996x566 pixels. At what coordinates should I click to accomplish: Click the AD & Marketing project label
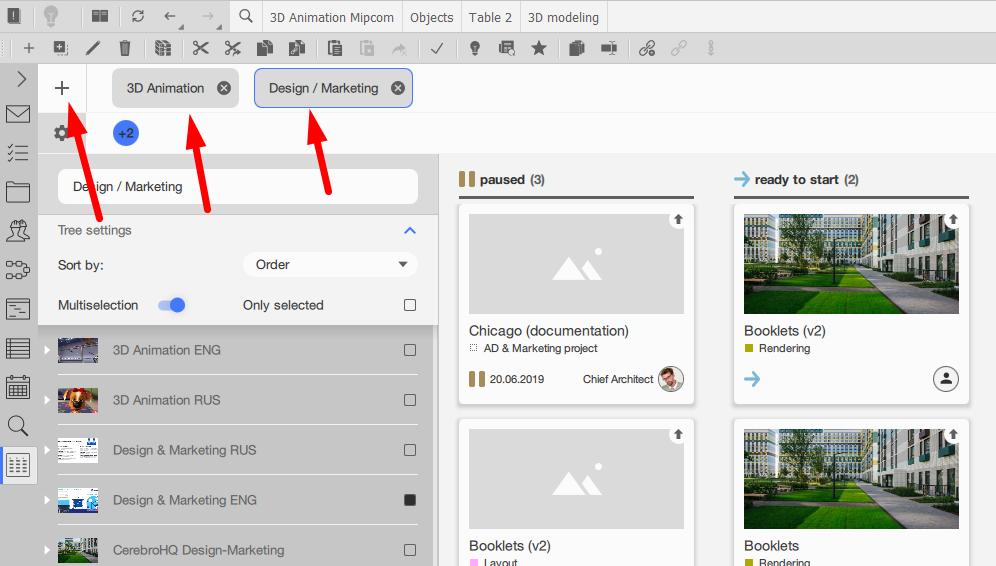click(541, 349)
